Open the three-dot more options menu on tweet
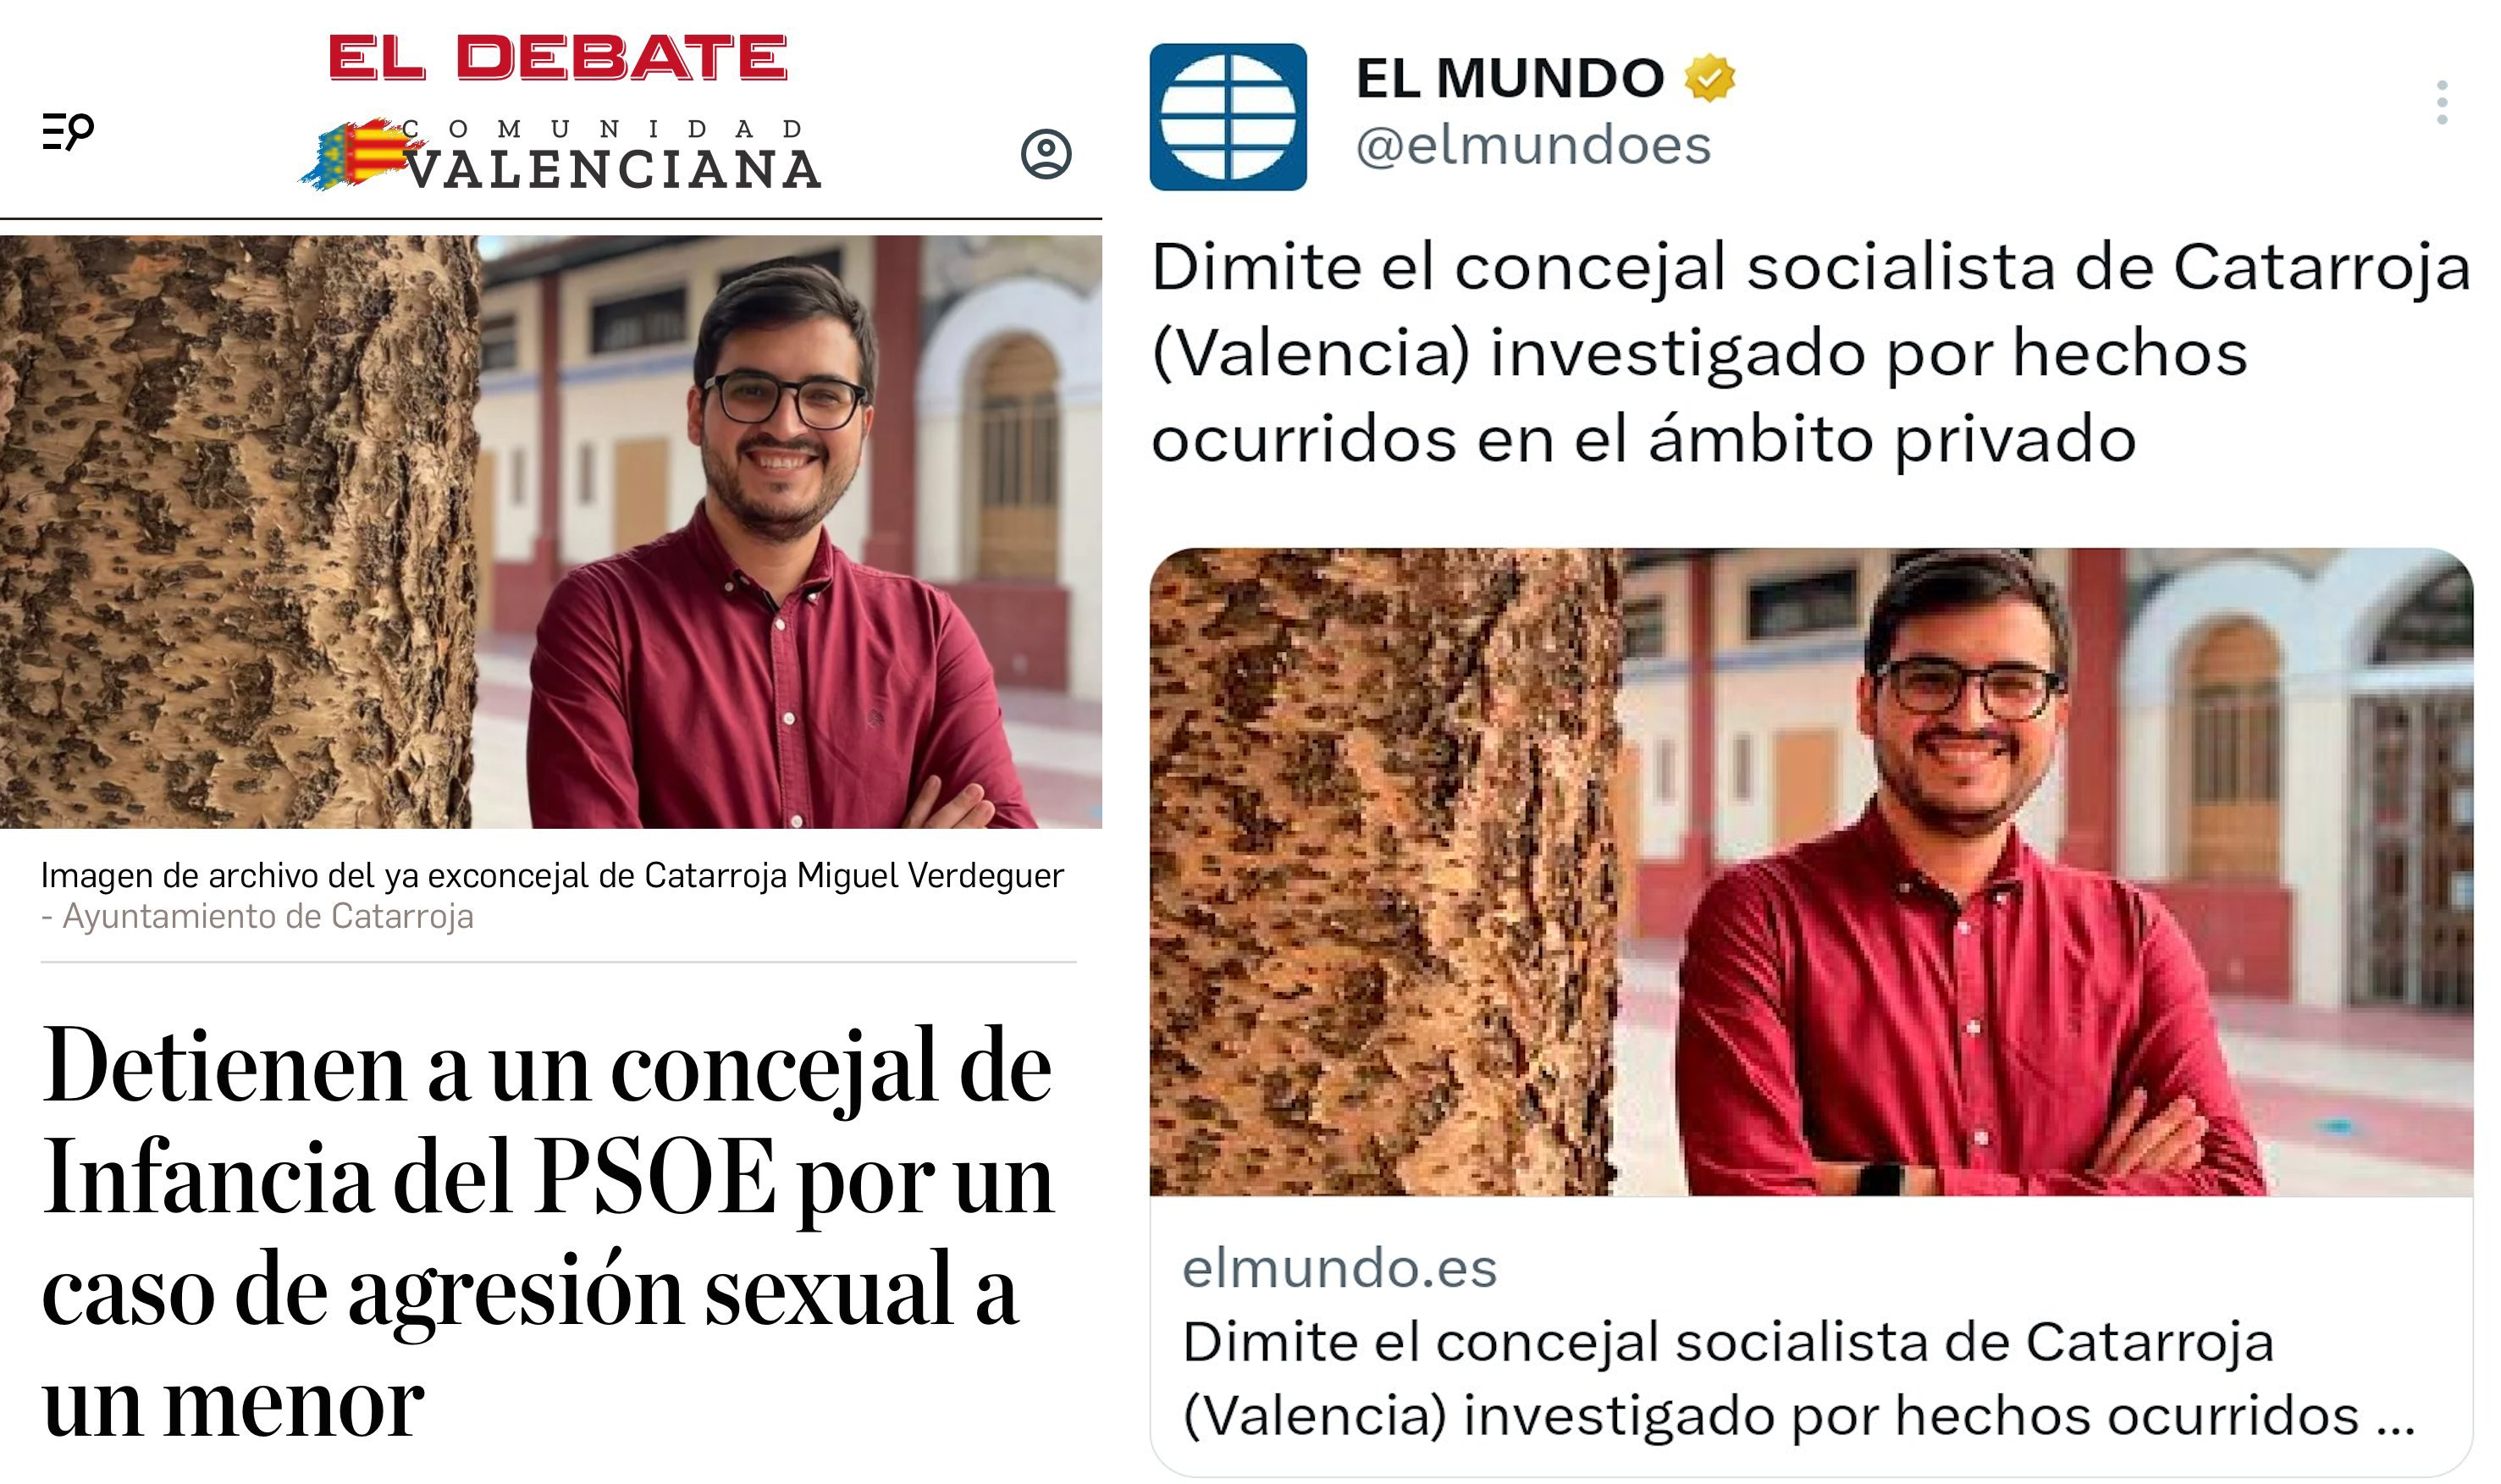 point(2442,103)
